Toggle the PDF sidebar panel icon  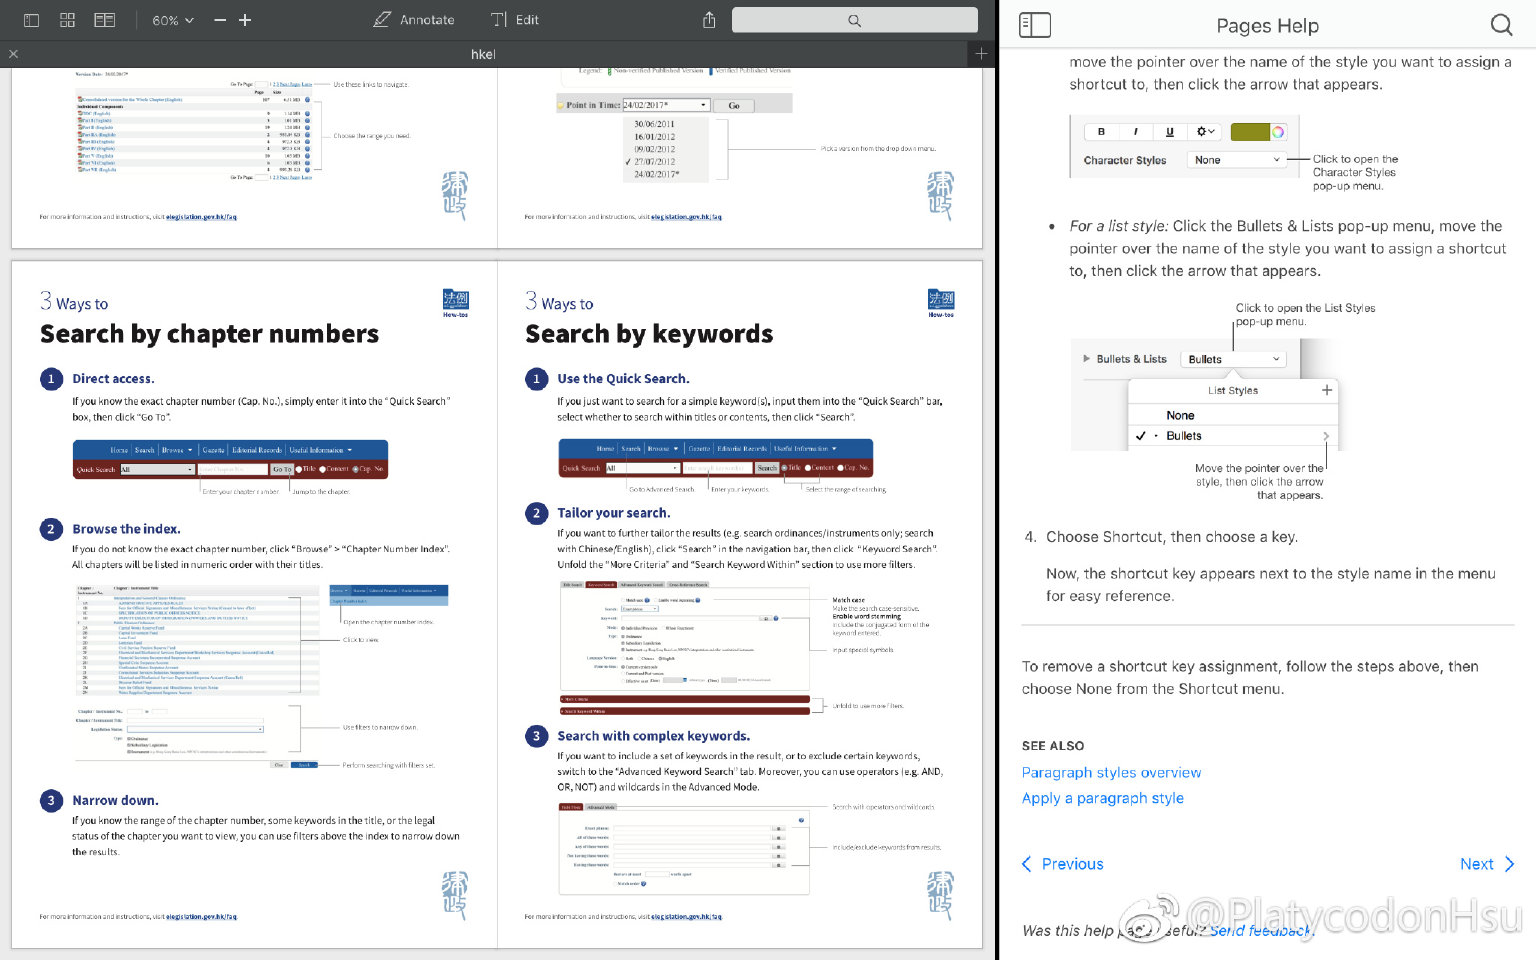click(31, 20)
